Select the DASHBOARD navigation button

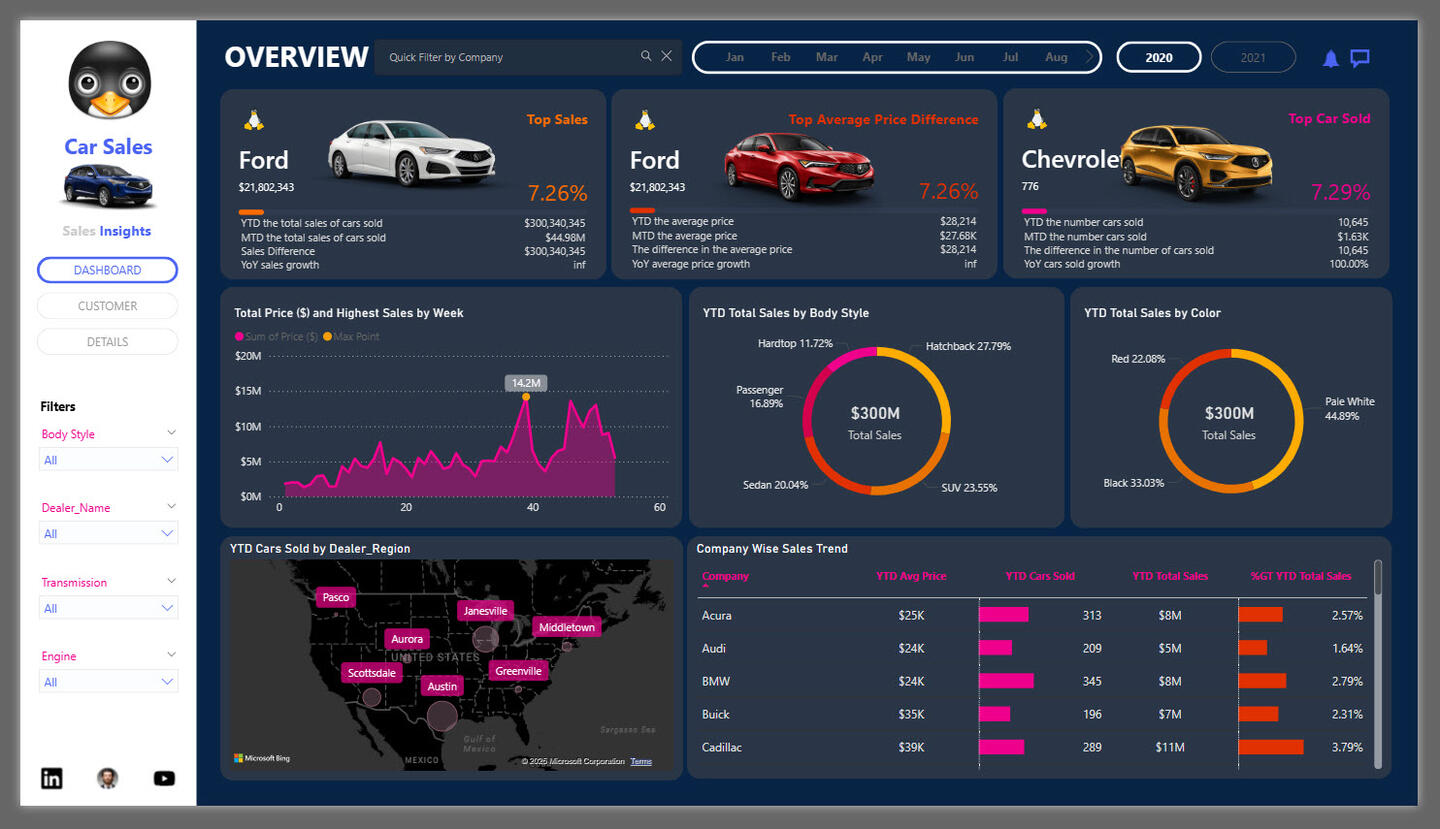[107, 270]
